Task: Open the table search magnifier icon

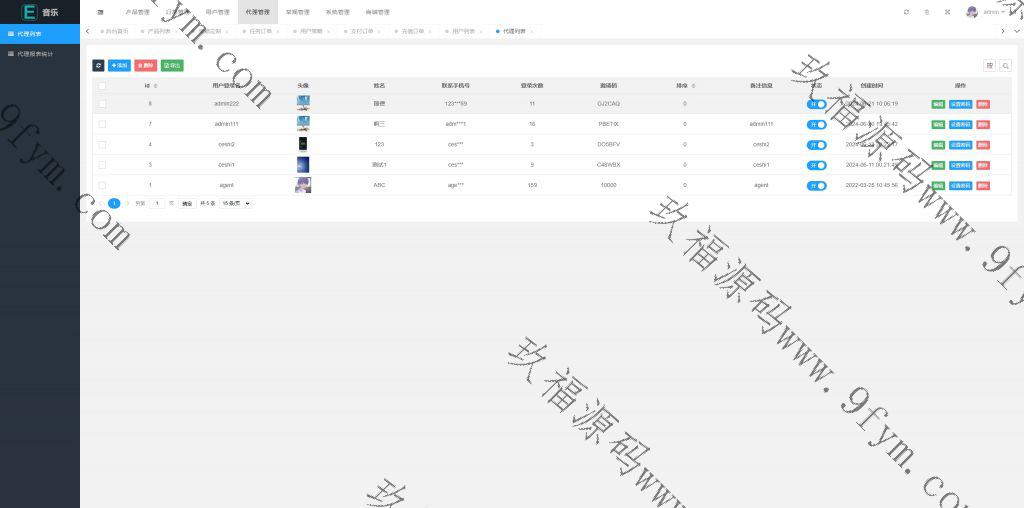Action: click(x=1005, y=65)
